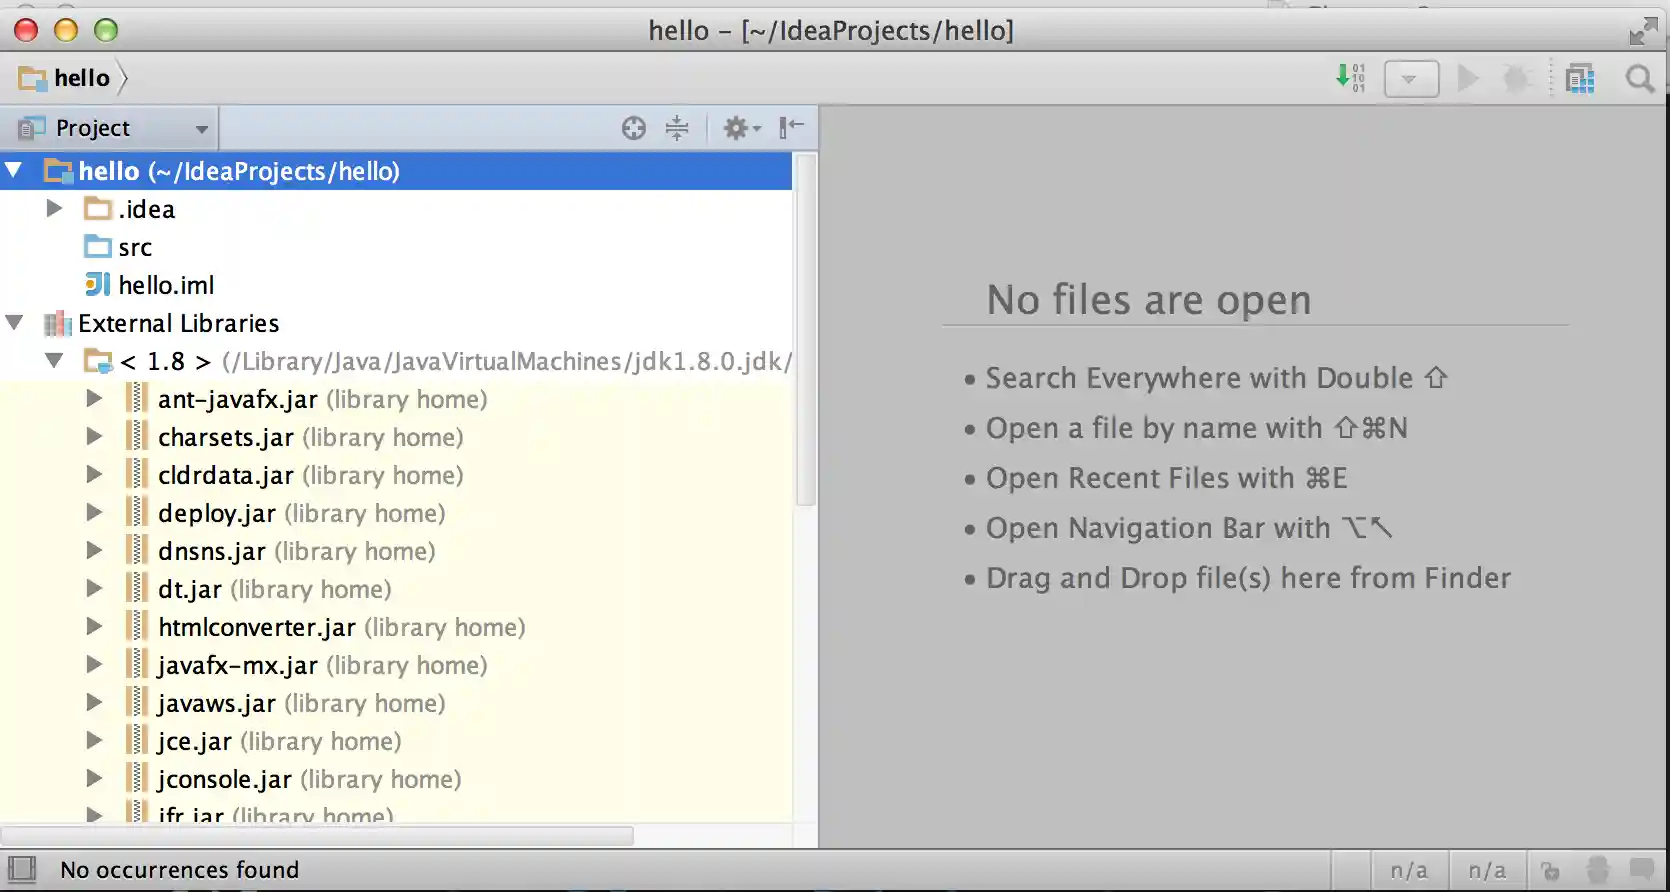Hide the Project tool window panel

click(791, 126)
